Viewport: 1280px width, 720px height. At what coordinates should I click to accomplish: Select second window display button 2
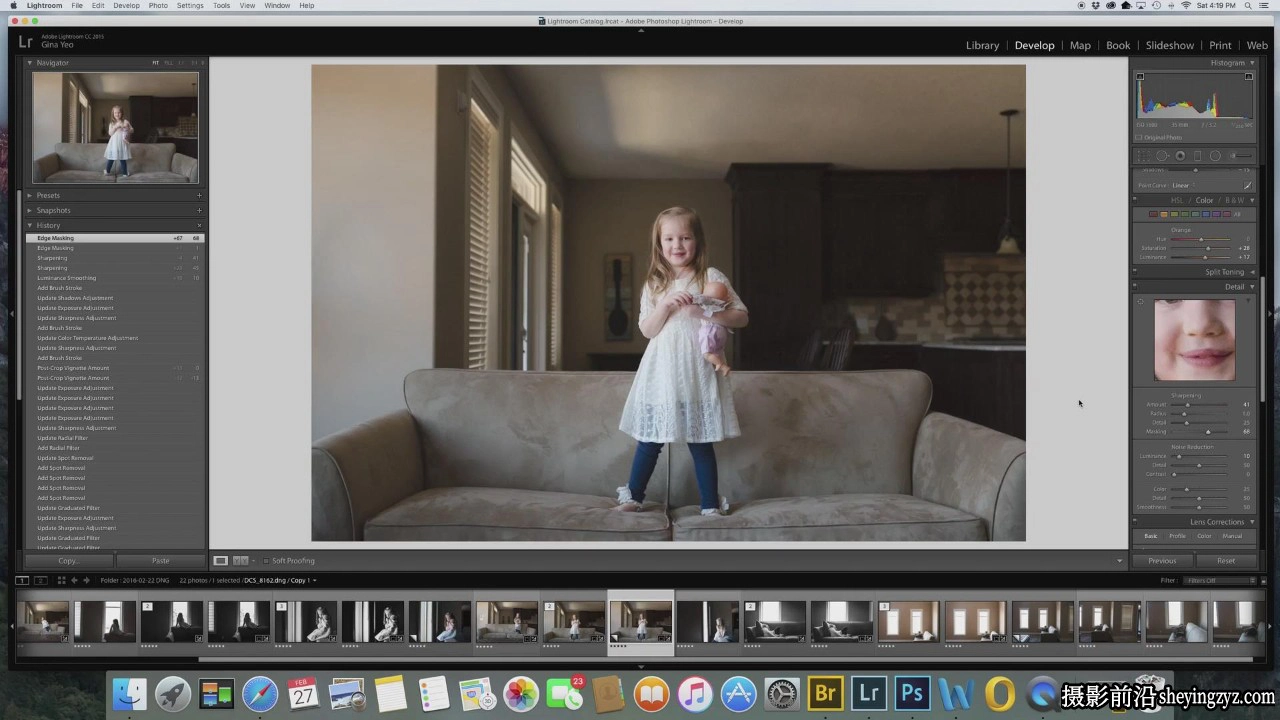point(40,580)
